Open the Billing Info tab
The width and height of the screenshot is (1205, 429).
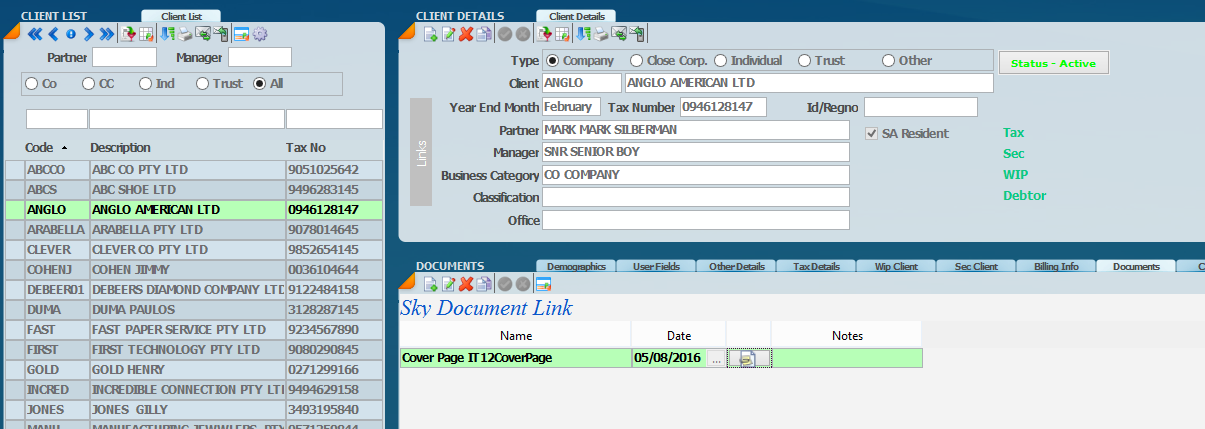click(x=1055, y=266)
